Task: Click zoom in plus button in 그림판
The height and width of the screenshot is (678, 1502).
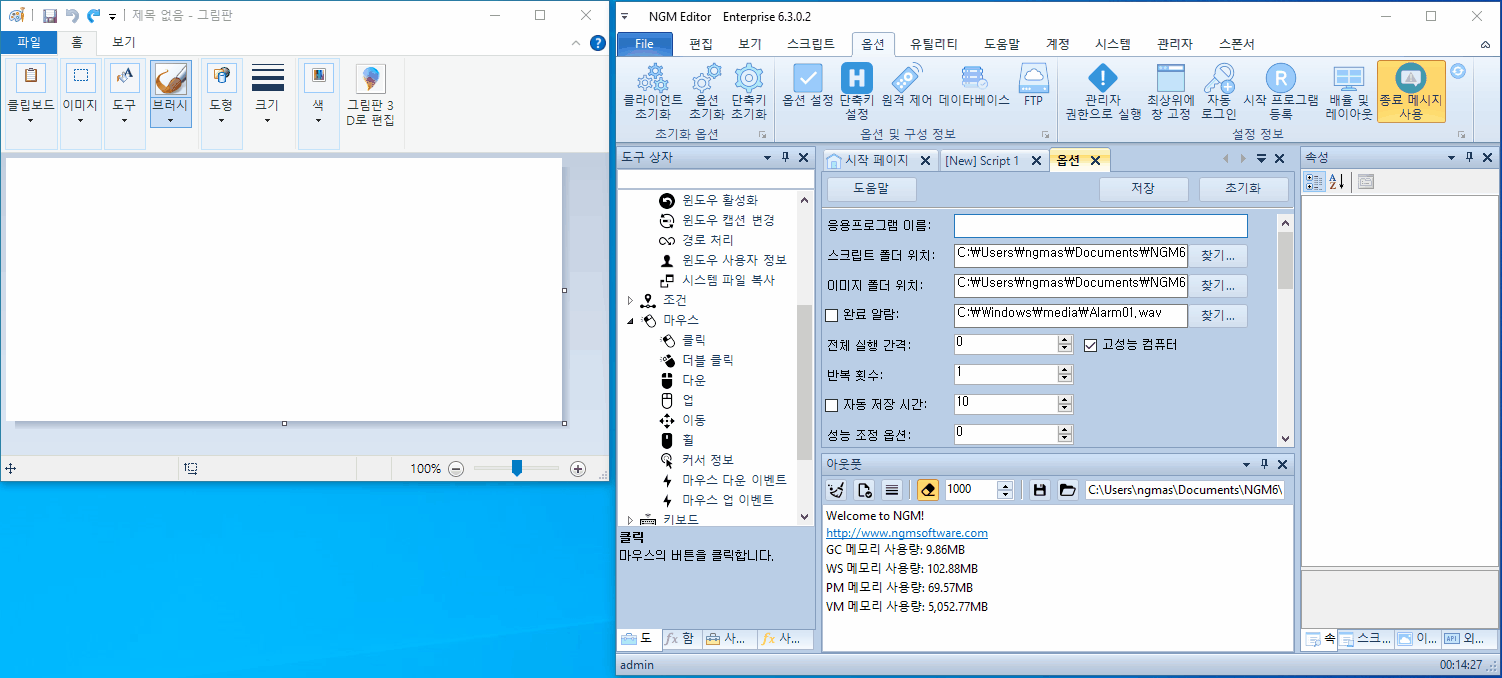Action: pyautogui.click(x=578, y=468)
